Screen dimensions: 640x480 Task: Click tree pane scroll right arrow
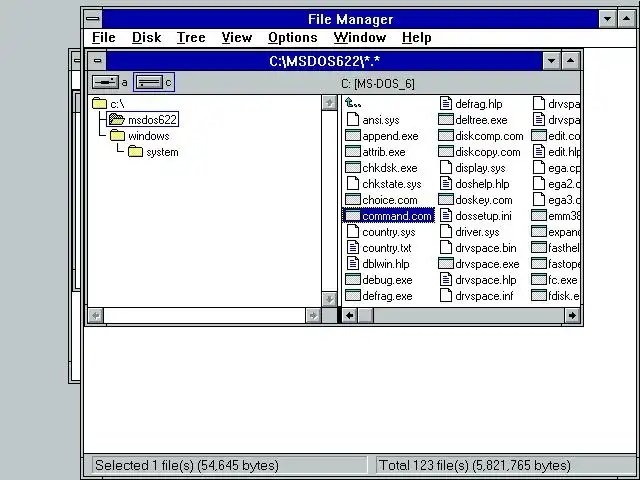coord(313,316)
